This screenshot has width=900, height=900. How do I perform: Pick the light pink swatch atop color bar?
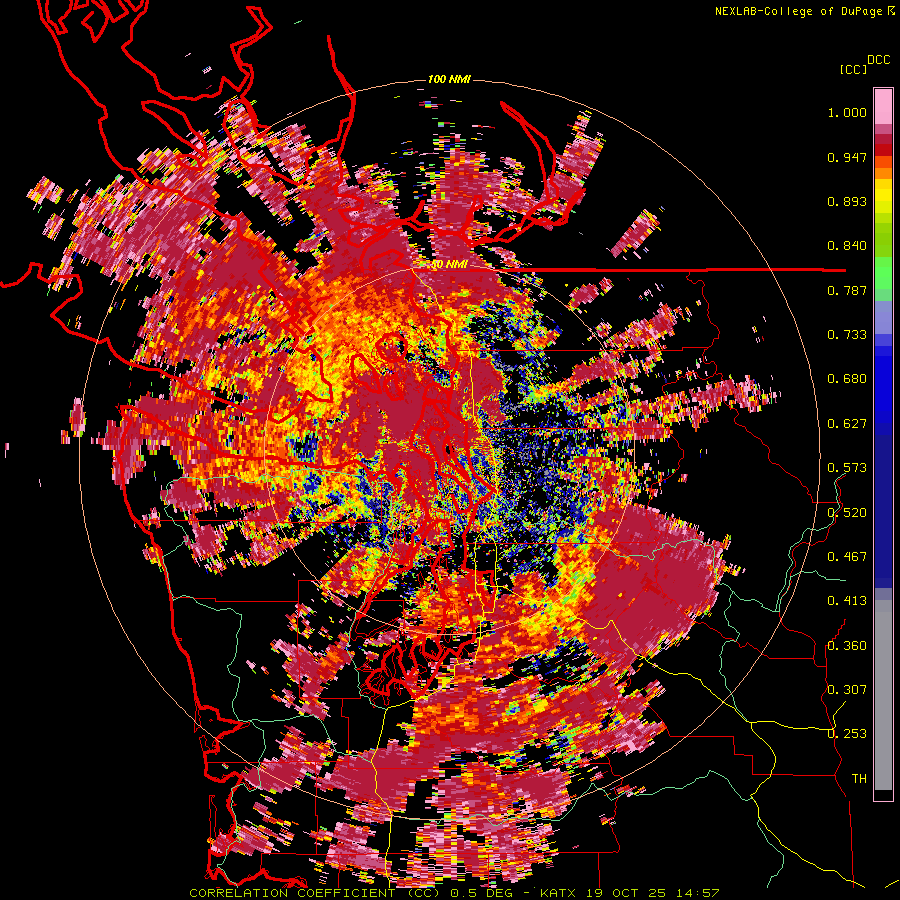click(883, 106)
